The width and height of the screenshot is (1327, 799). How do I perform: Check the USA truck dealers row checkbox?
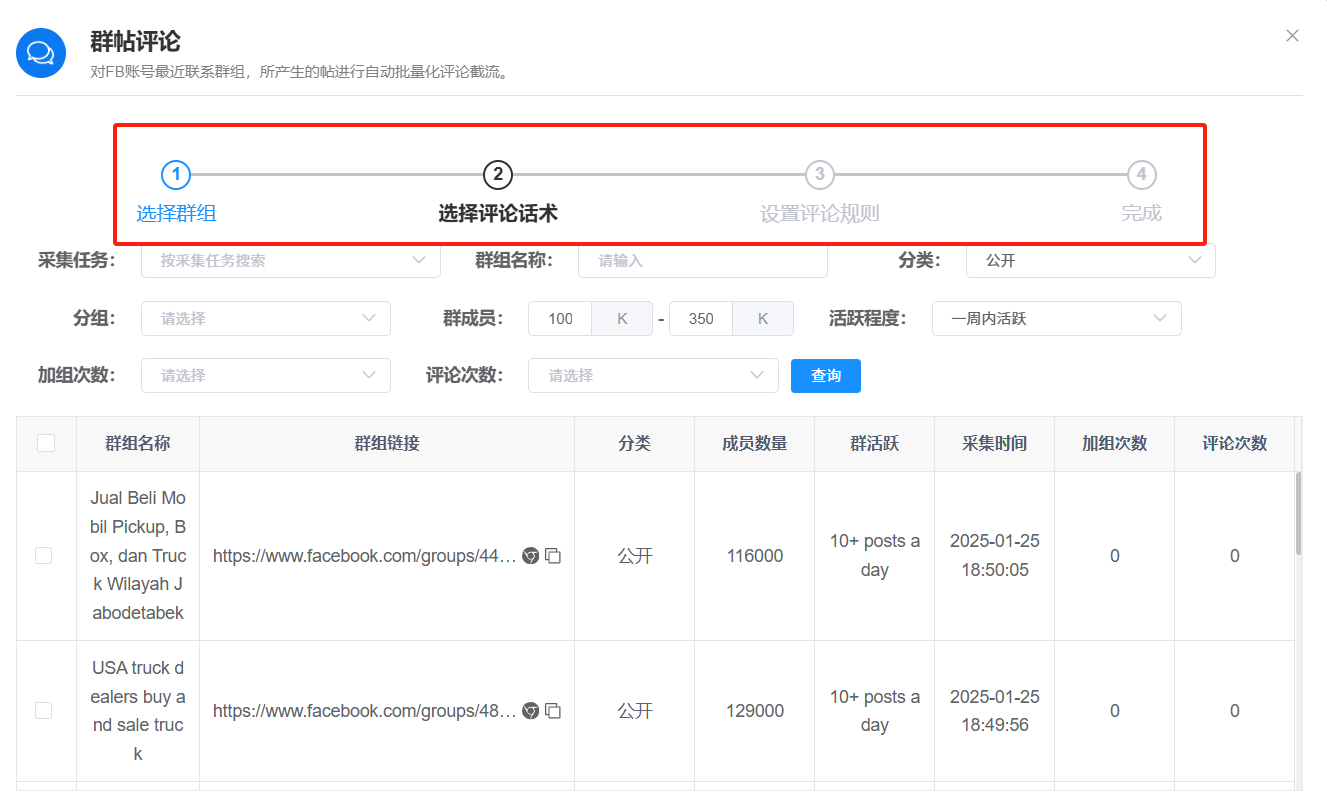click(44, 710)
